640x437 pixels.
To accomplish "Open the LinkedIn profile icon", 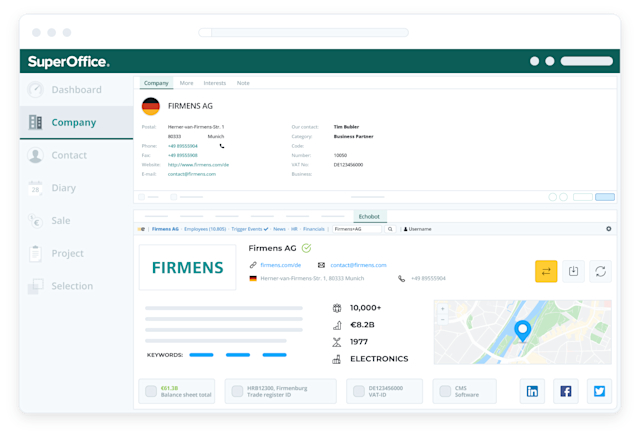I will (x=532, y=391).
